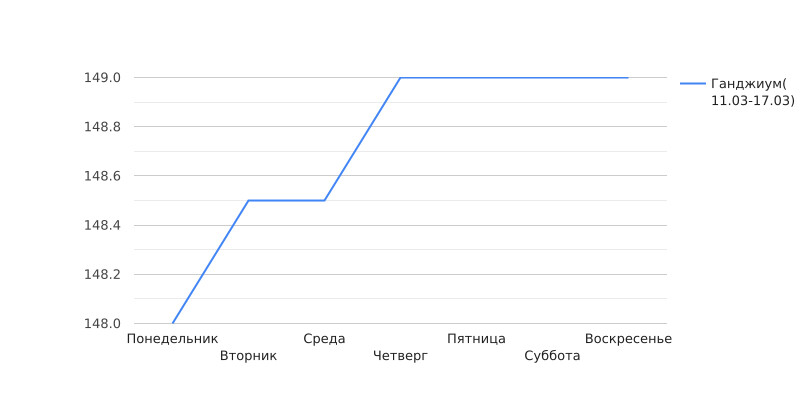Image resolution: width=800 pixels, height=400 pixels.
Task: Click the Понедельник axis label
Action: click(x=172, y=339)
